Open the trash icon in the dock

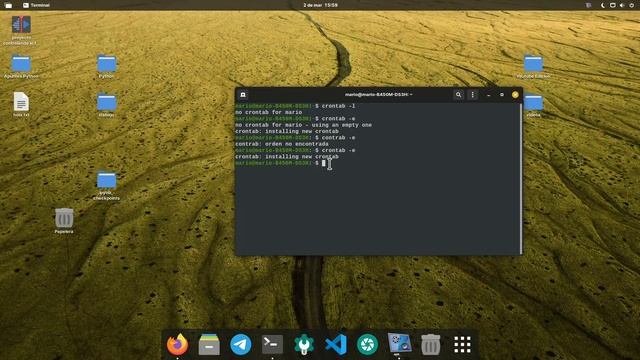pos(431,344)
